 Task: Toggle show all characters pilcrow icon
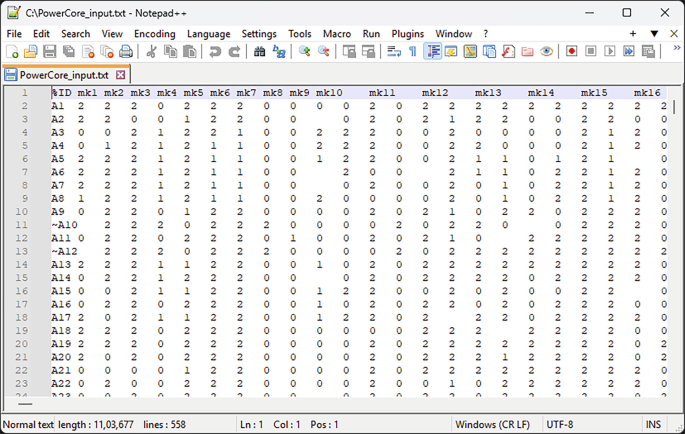coord(412,52)
